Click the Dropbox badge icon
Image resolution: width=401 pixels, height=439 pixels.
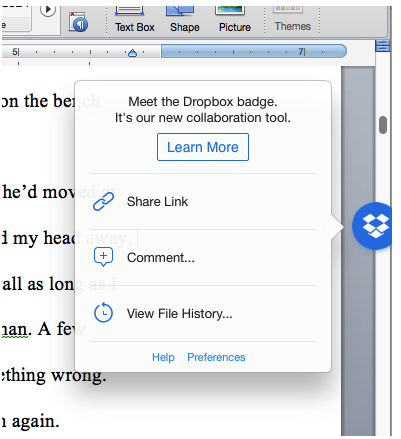click(372, 226)
